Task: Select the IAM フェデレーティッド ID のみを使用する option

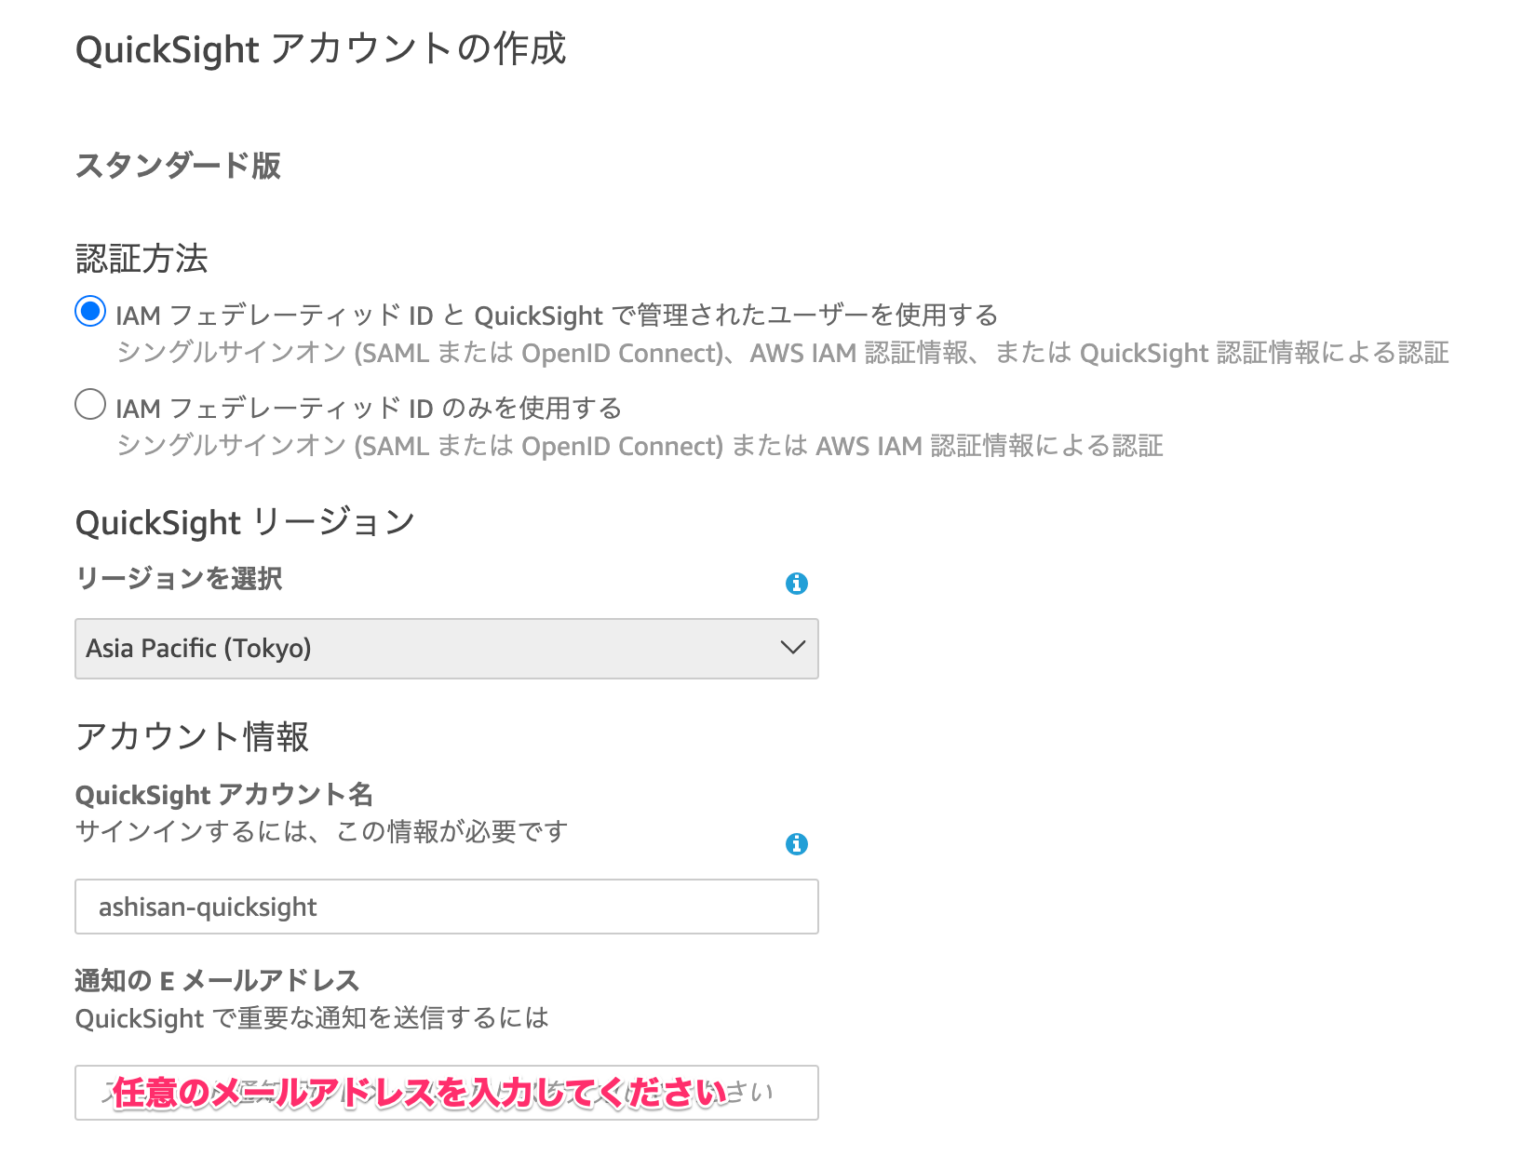Action: (x=89, y=404)
